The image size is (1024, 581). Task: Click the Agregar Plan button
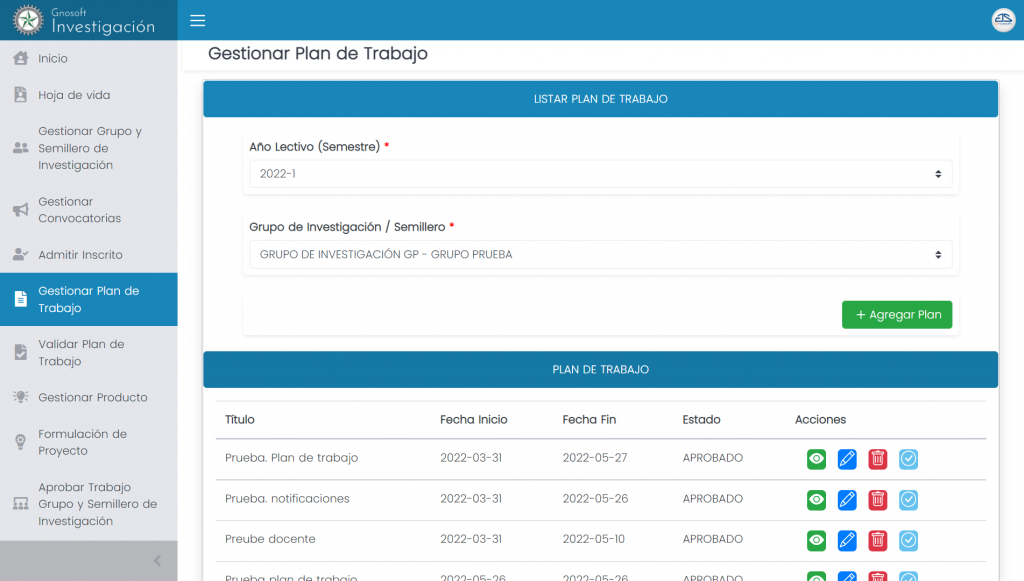point(897,315)
